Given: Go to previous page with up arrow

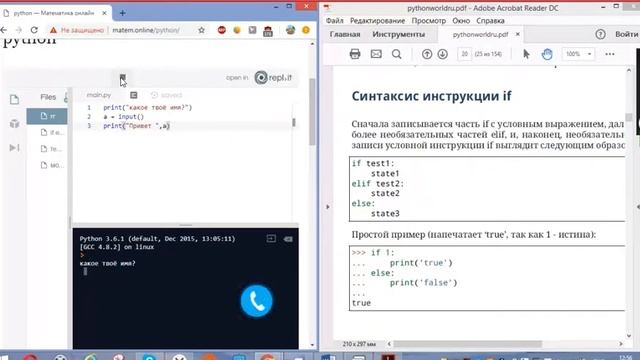Looking at the screenshot, I should 427,54.
